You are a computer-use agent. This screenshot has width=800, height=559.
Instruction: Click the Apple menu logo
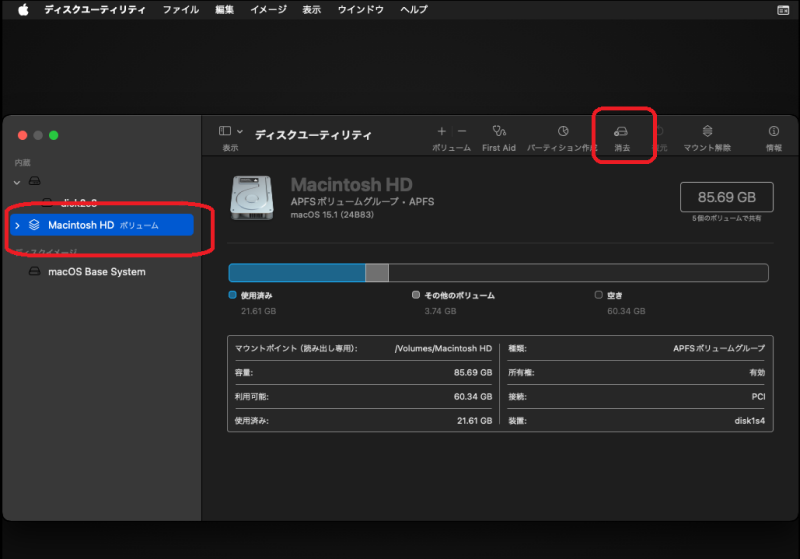coord(23,9)
